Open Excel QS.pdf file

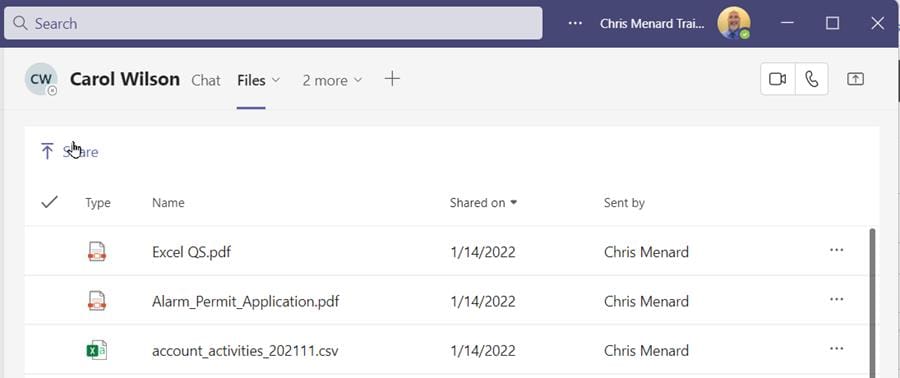pos(192,252)
